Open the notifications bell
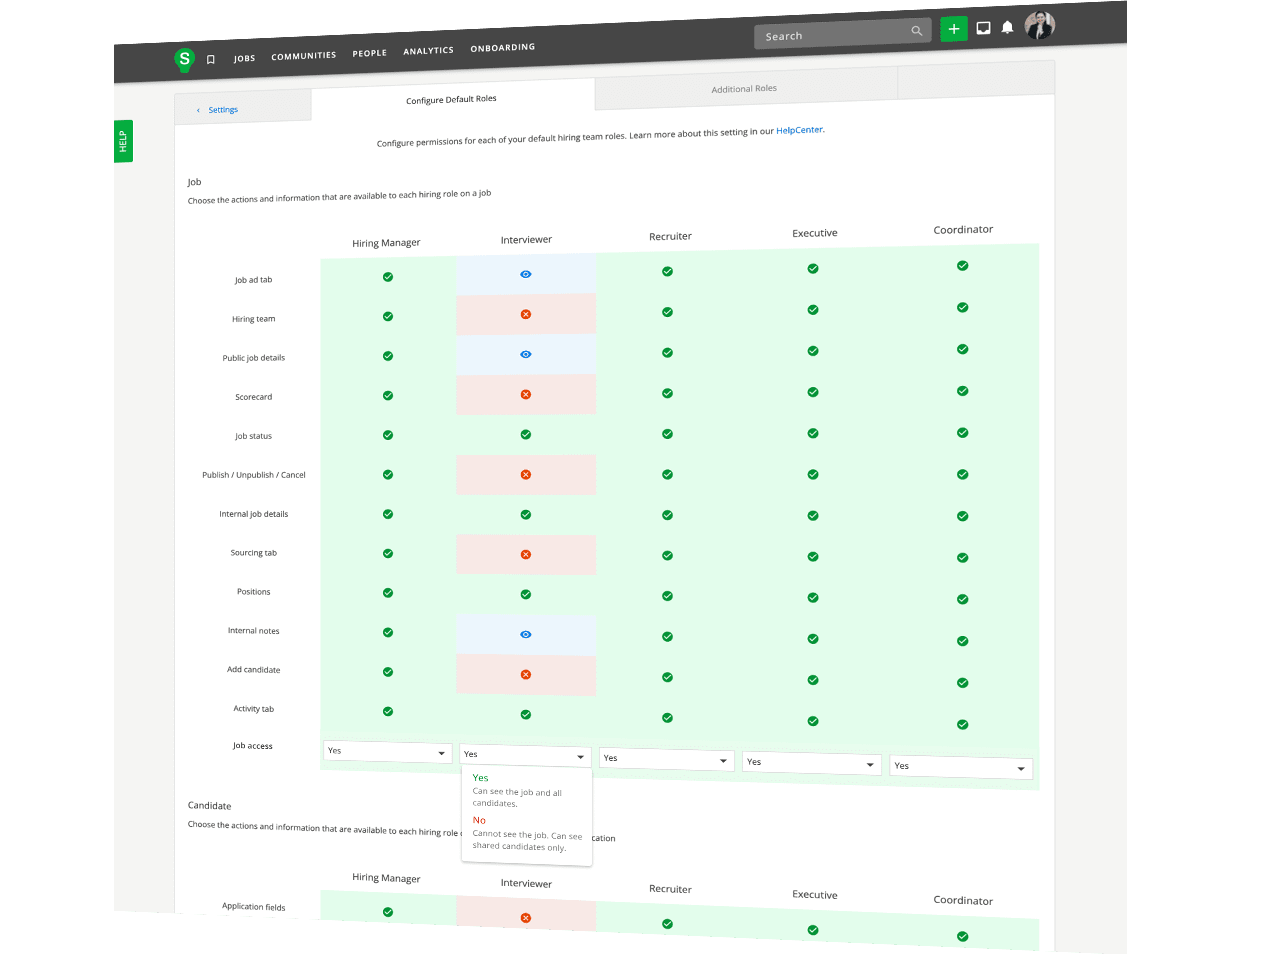This screenshot has width=1278, height=954. tap(1008, 27)
